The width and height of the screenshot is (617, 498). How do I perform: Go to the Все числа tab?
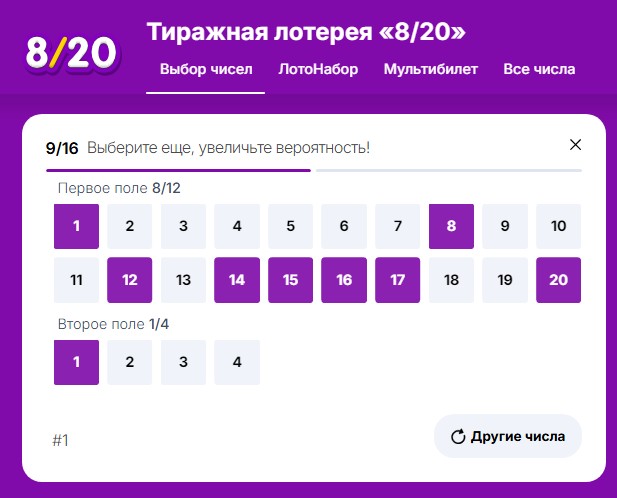point(539,69)
